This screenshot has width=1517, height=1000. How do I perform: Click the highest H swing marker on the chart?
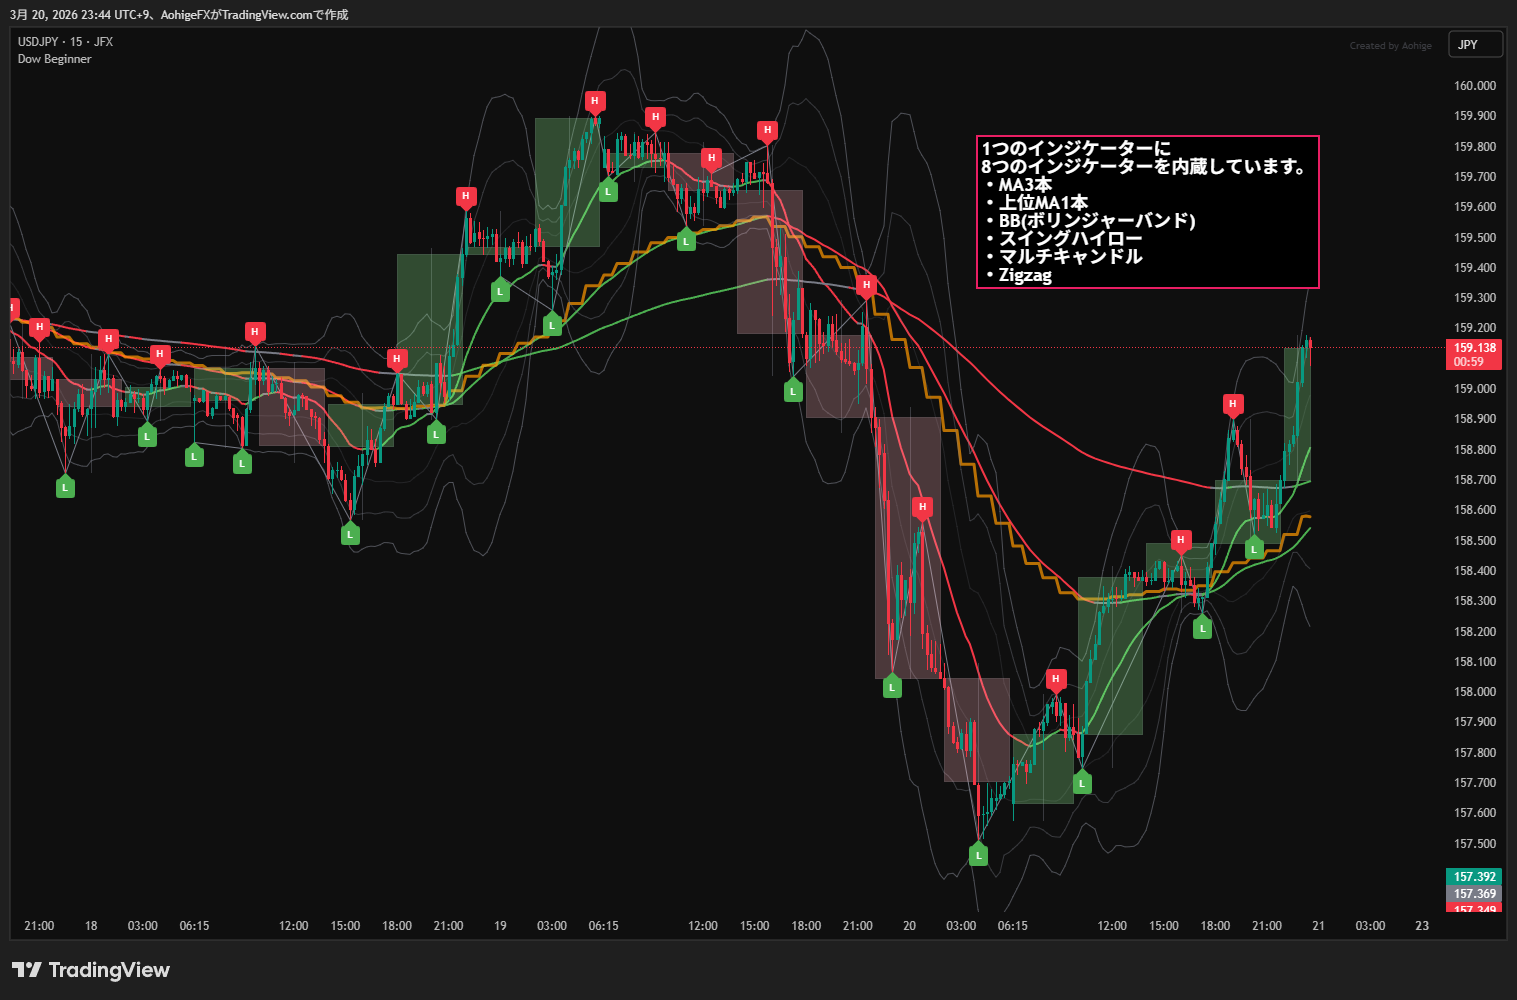click(x=595, y=101)
